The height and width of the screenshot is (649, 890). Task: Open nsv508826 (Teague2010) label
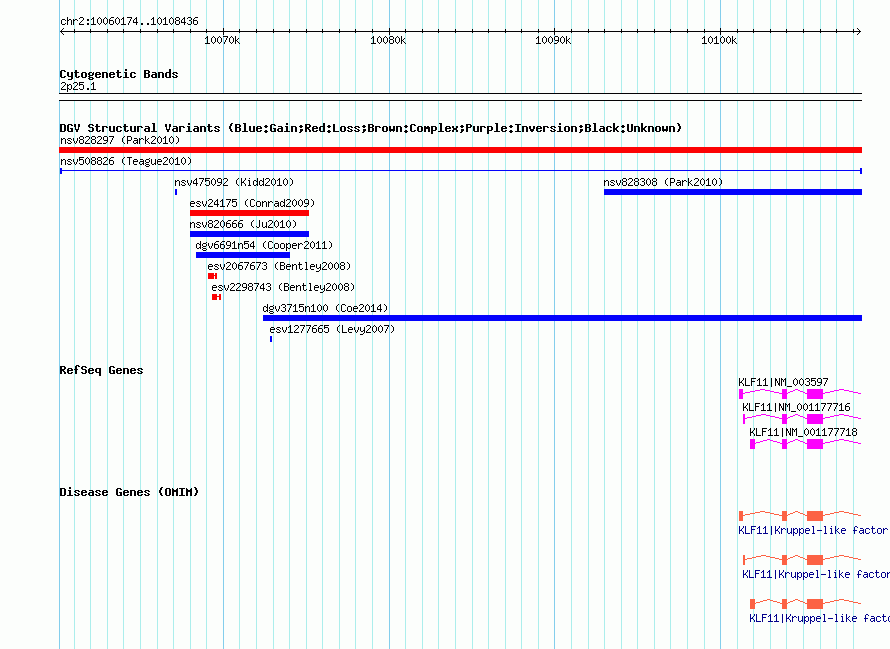[x=126, y=161]
